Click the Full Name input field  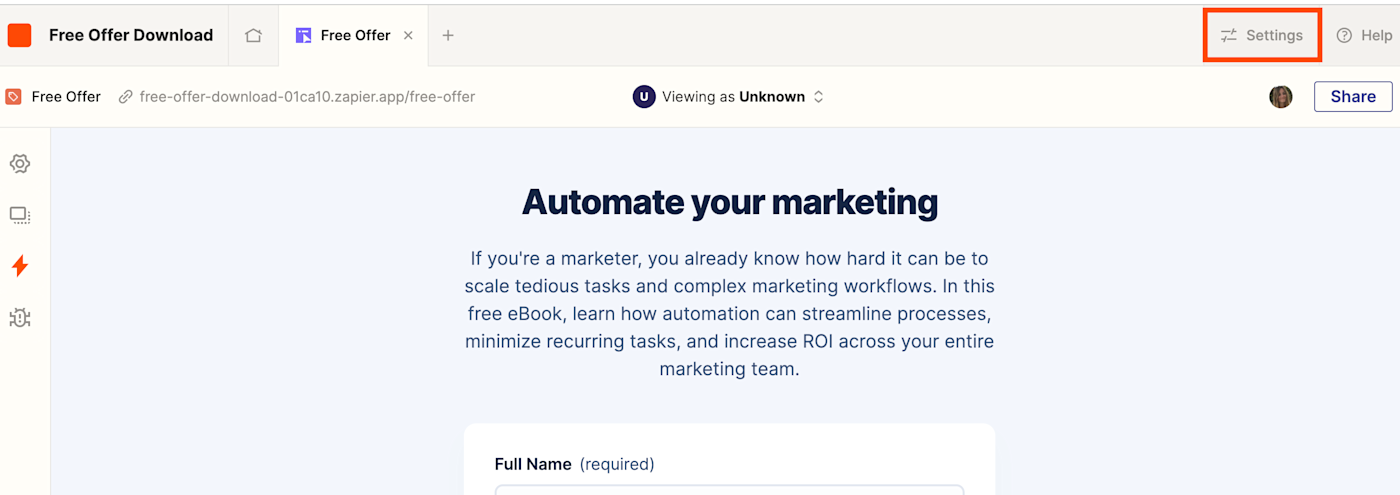coord(729,490)
